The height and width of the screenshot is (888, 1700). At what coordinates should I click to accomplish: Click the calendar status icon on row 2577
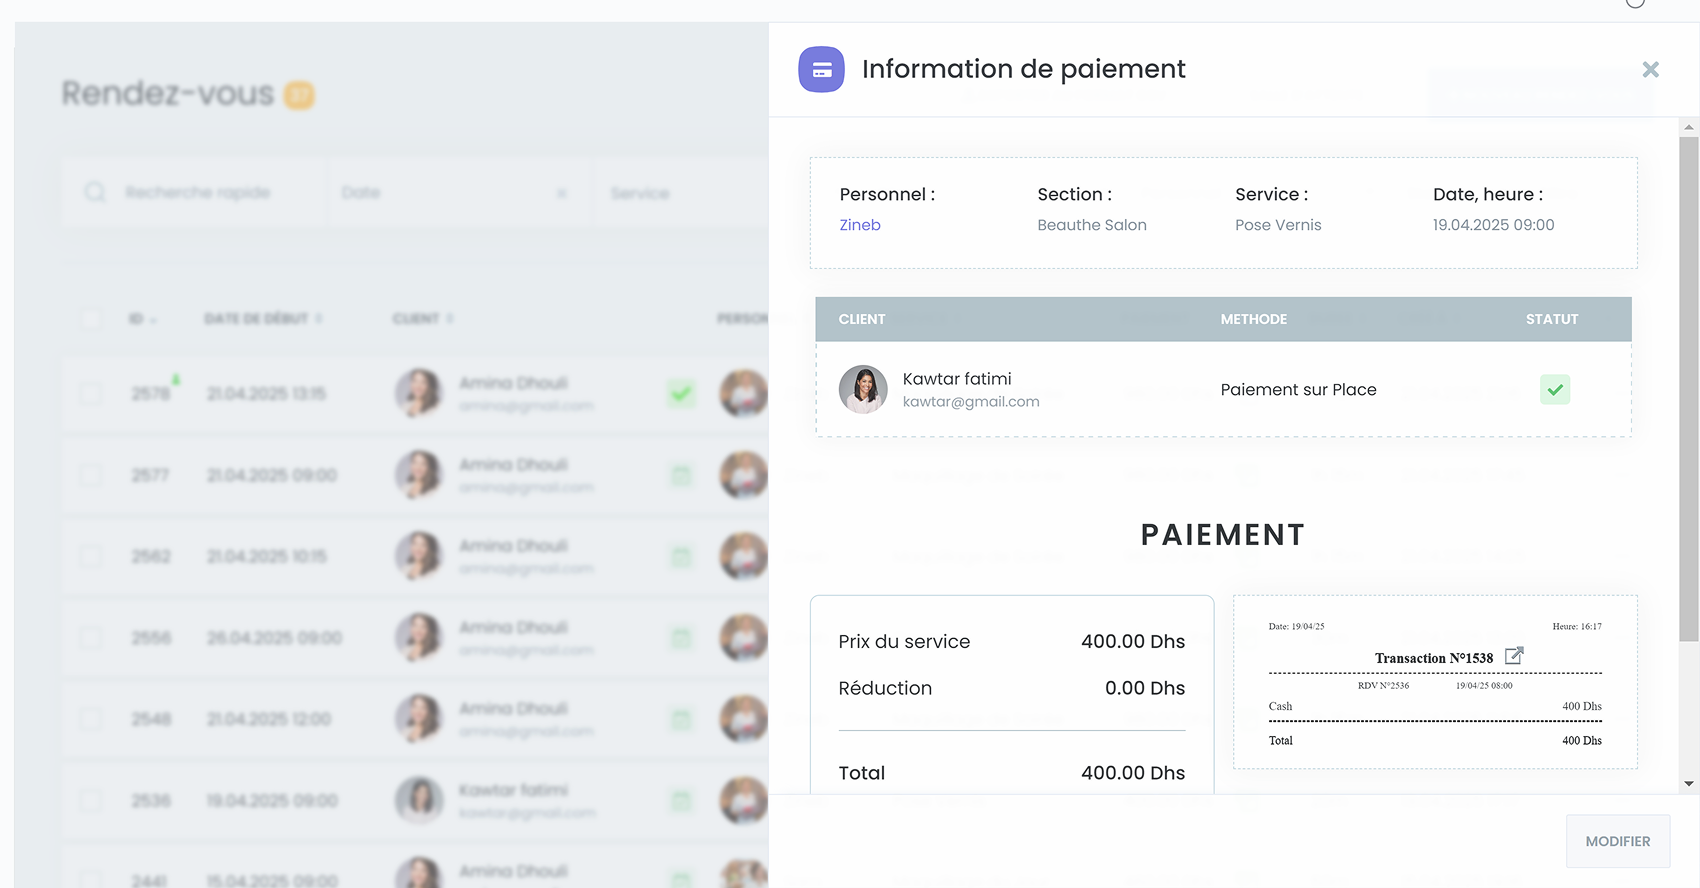[681, 475]
